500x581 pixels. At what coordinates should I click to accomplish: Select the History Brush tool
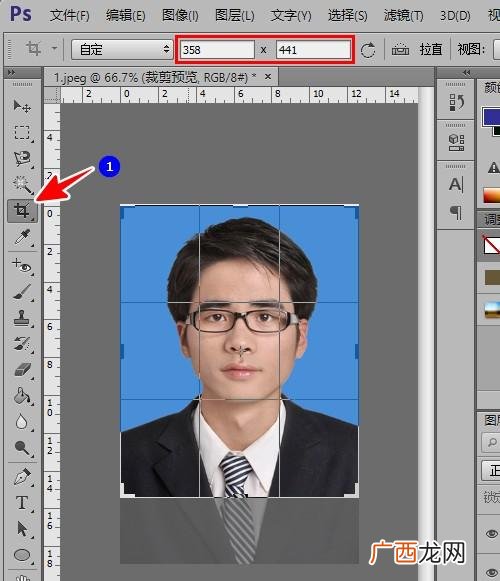point(22,344)
